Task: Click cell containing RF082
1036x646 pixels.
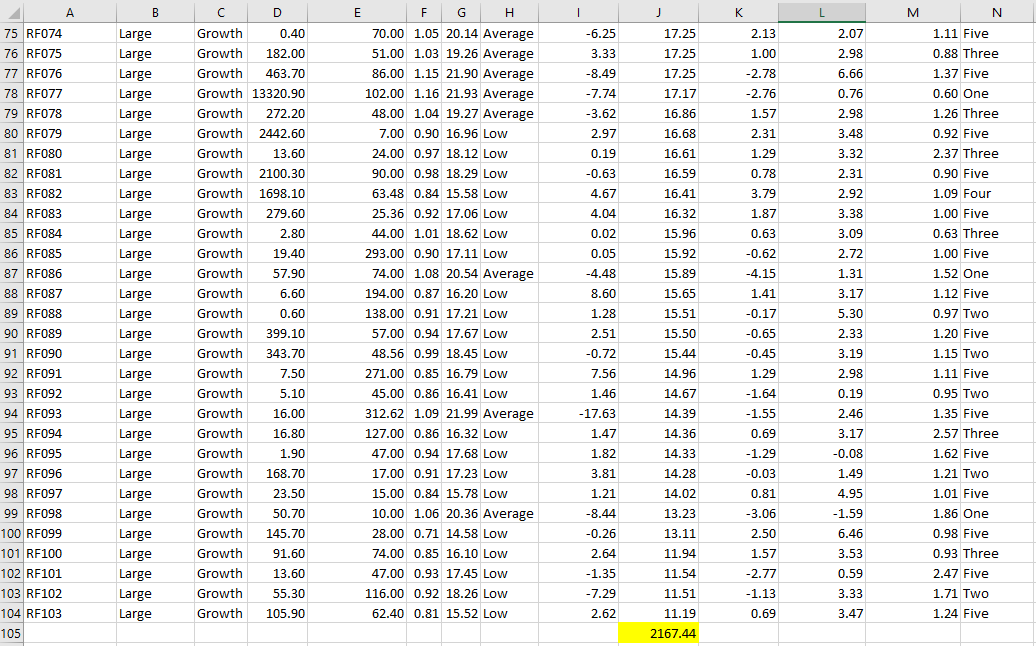Action: [70, 194]
